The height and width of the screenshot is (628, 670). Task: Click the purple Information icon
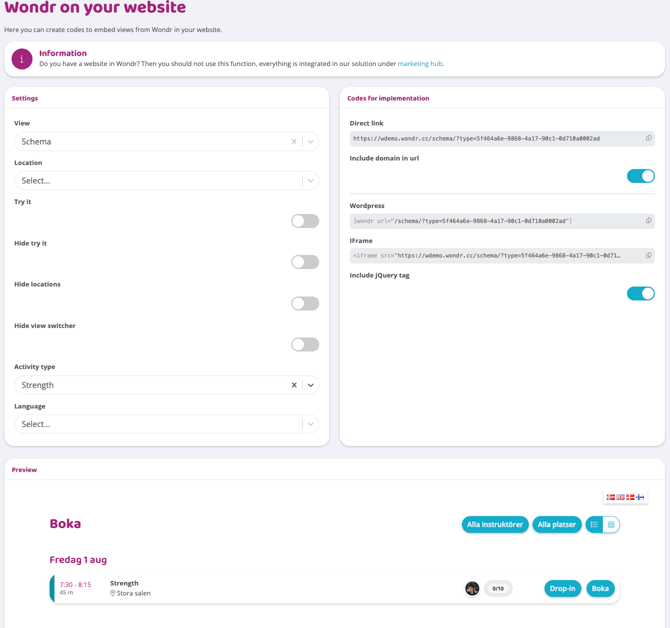point(22,59)
